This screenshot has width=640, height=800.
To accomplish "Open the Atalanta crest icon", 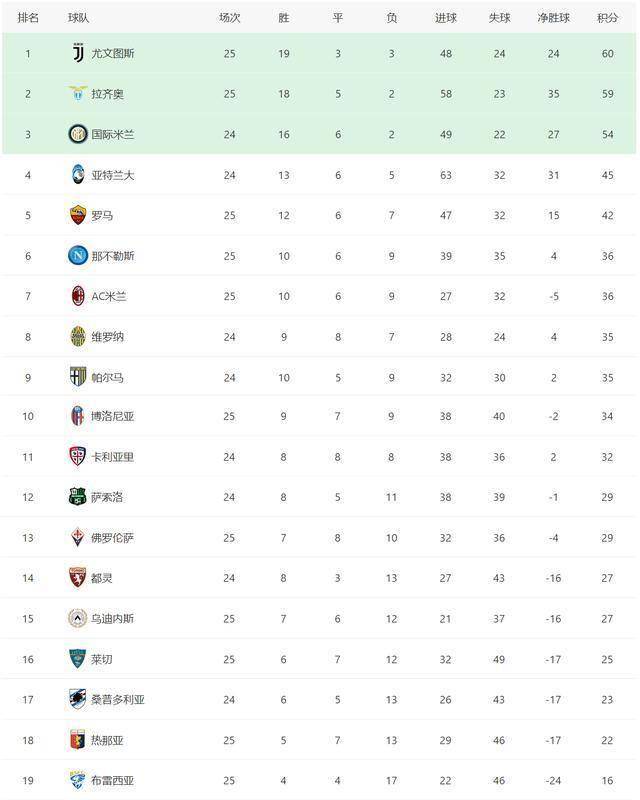I will click(78, 174).
